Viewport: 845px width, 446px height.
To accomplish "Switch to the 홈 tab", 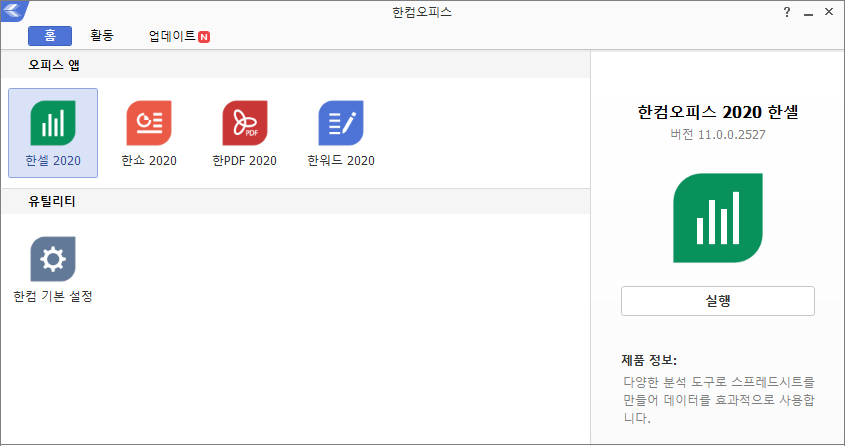I will click(50, 36).
